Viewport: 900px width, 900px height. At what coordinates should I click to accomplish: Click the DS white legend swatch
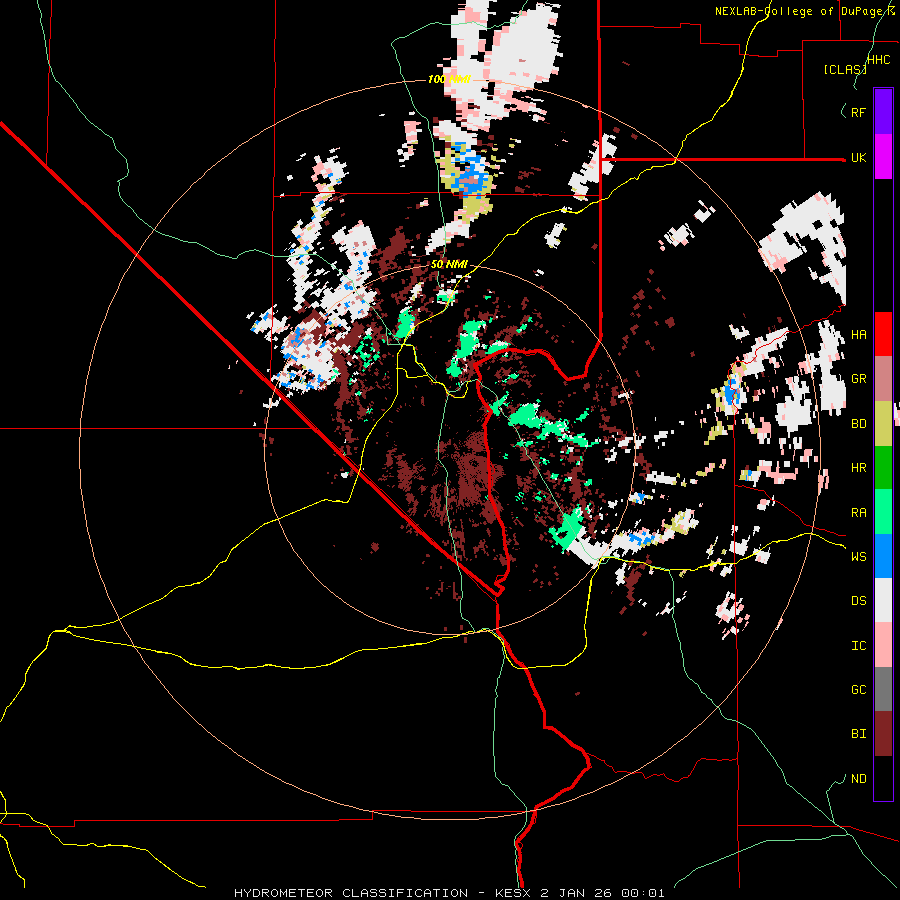pos(883,600)
